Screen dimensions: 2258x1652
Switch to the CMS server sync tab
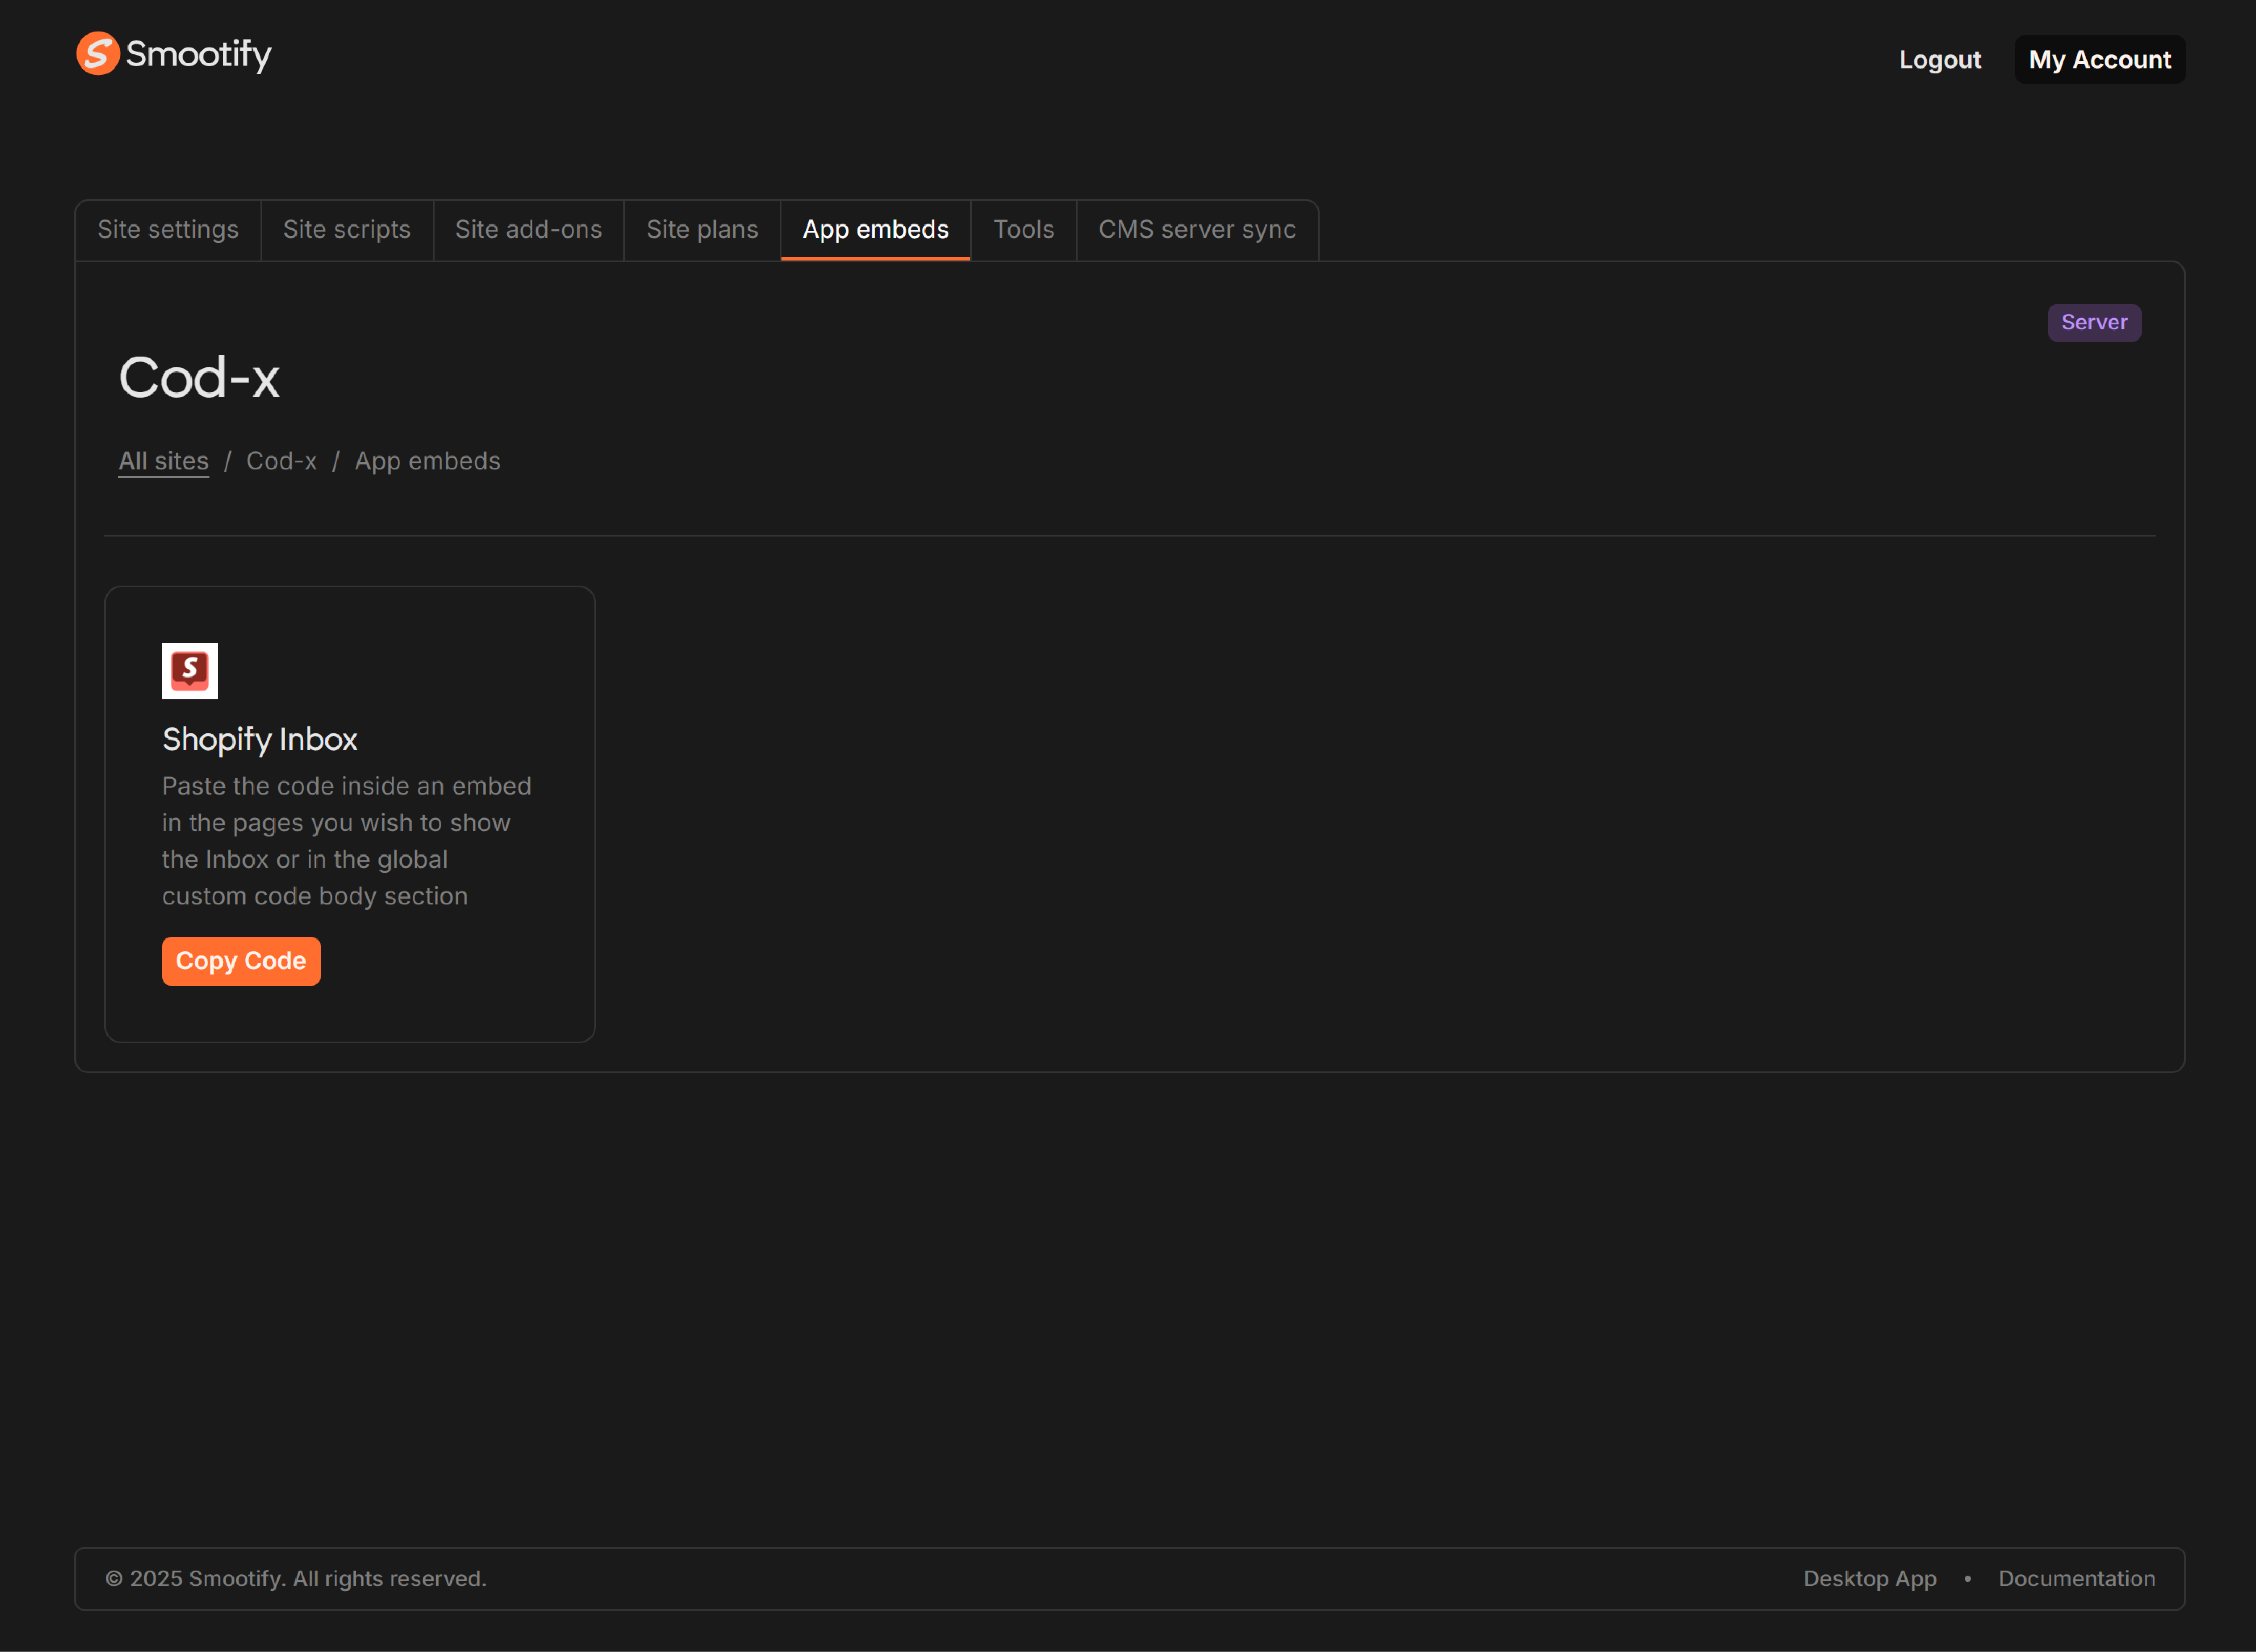pyautogui.click(x=1197, y=229)
